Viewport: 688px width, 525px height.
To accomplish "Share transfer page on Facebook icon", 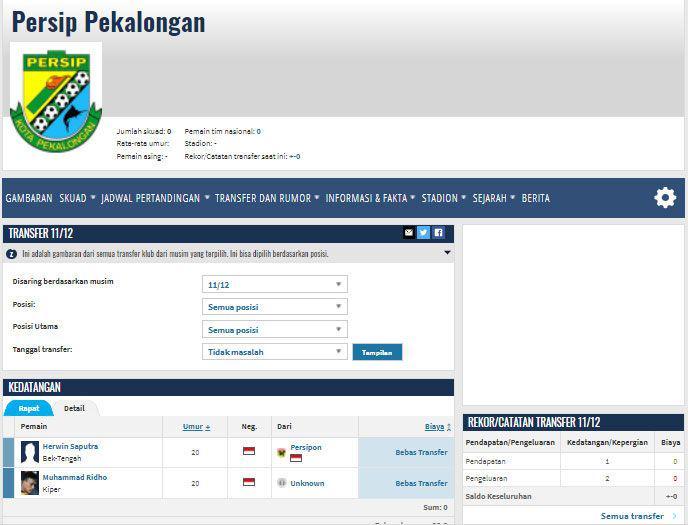I will 438,232.
